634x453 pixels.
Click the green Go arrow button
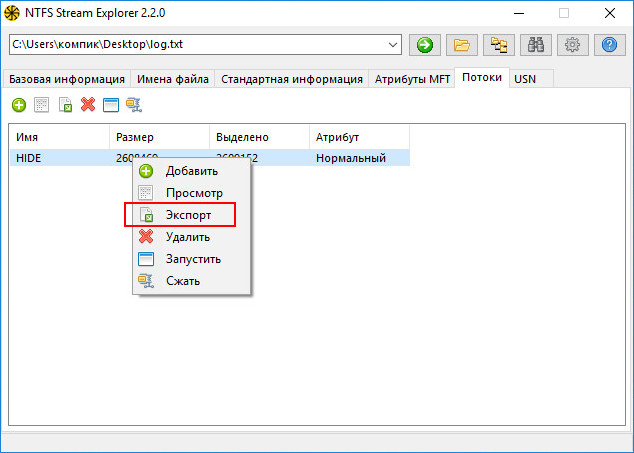(425, 45)
